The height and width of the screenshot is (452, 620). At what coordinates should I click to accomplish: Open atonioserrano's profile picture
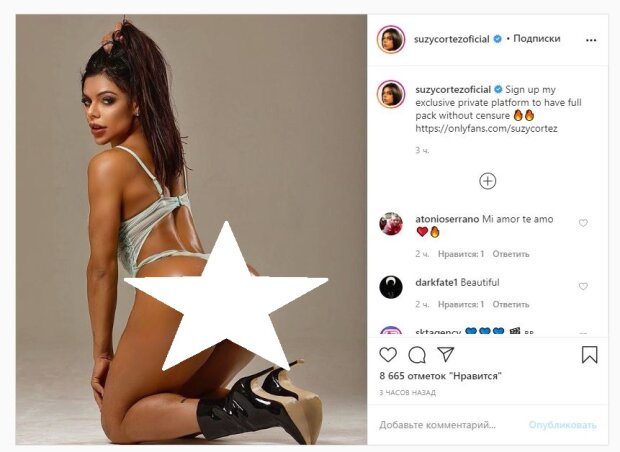click(391, 224)
